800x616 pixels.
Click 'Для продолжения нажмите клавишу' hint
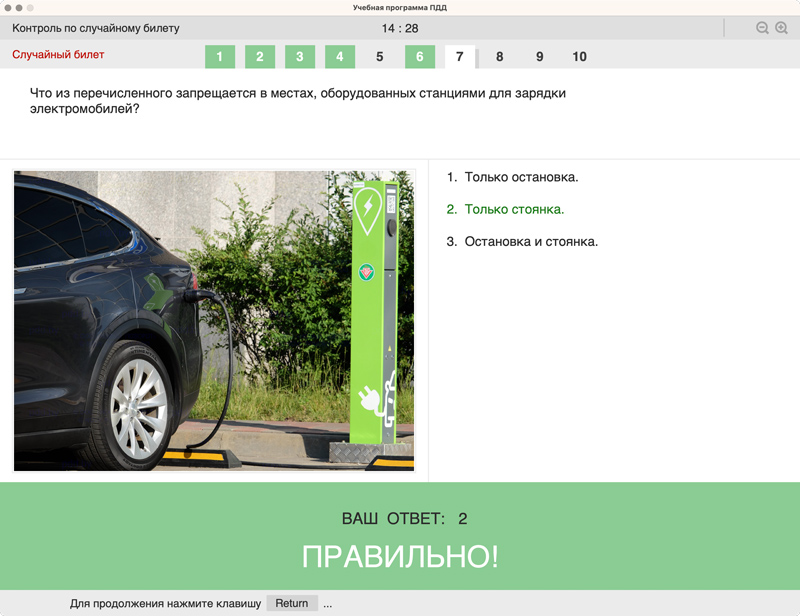tap(165, 604)
